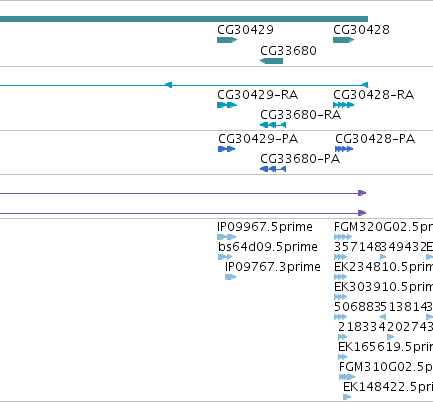Select the CG30429 gene arrow glyph
The width and height of the screenshot is (433, 402).
[x=227, y=40]
